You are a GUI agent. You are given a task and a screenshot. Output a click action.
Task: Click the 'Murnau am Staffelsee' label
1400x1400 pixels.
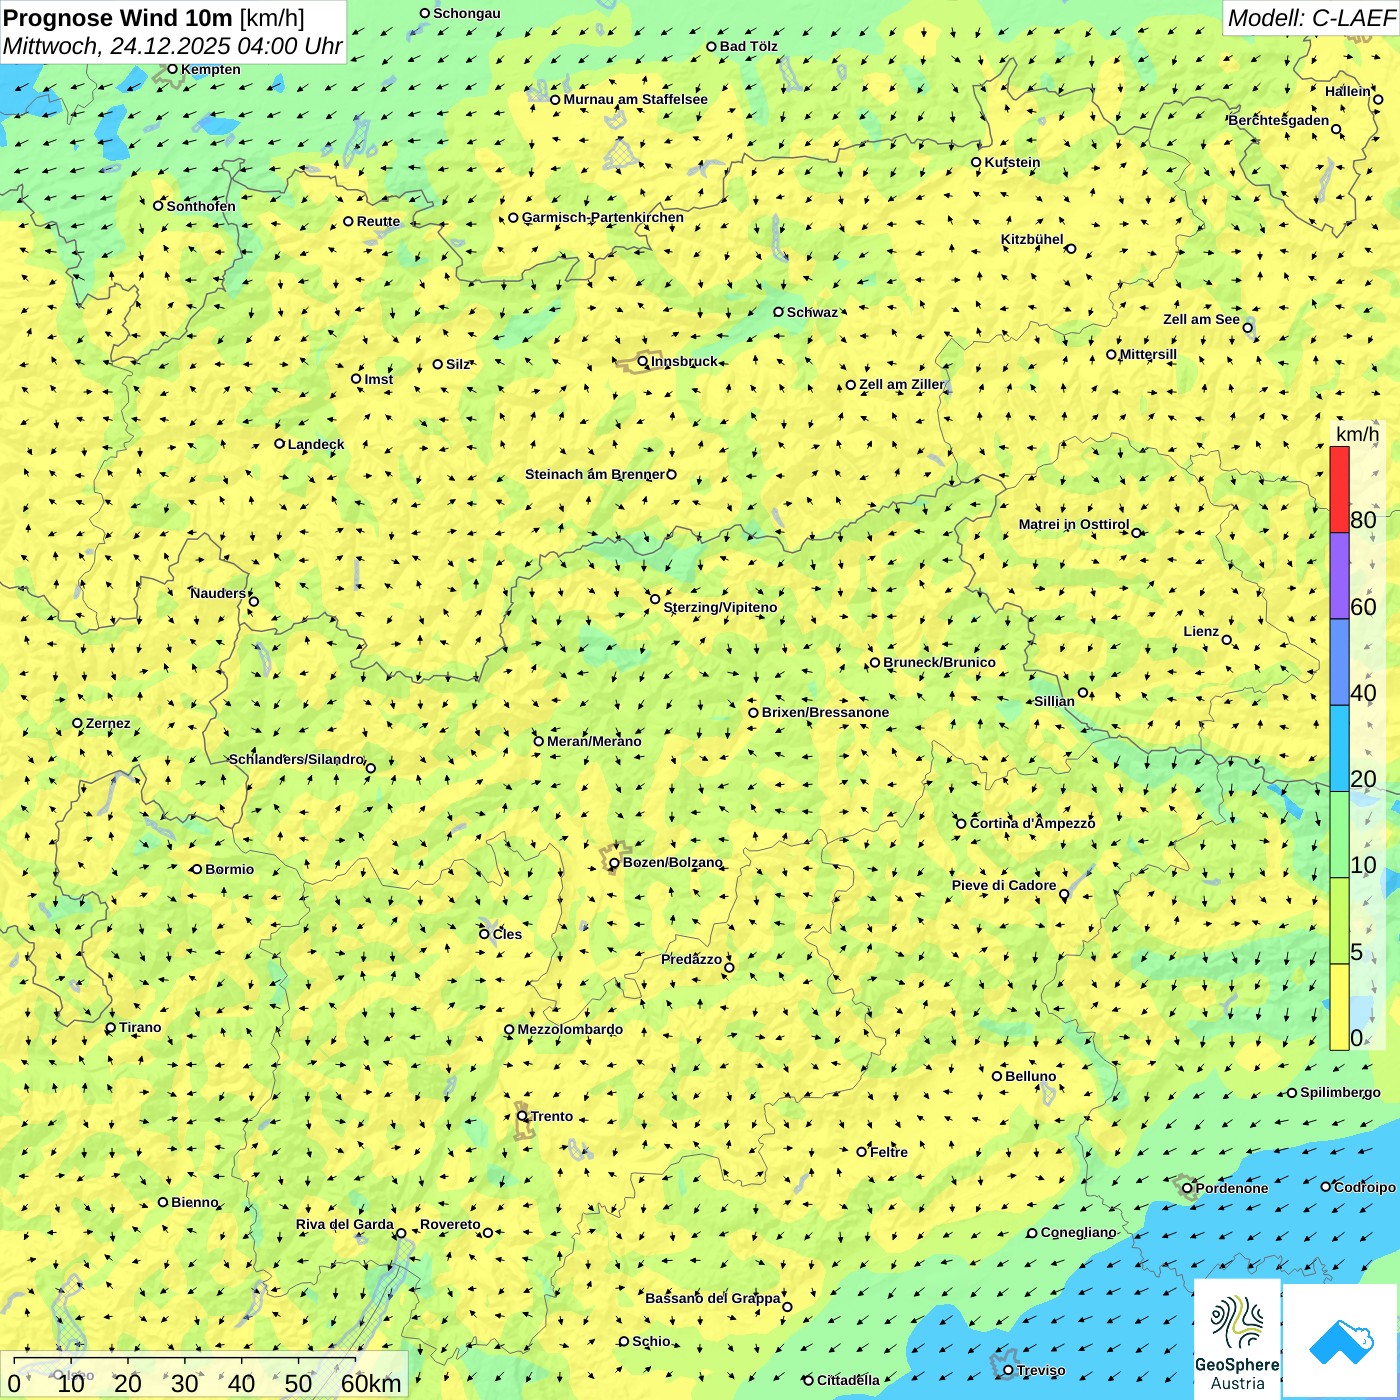click(x=635, y=99)
